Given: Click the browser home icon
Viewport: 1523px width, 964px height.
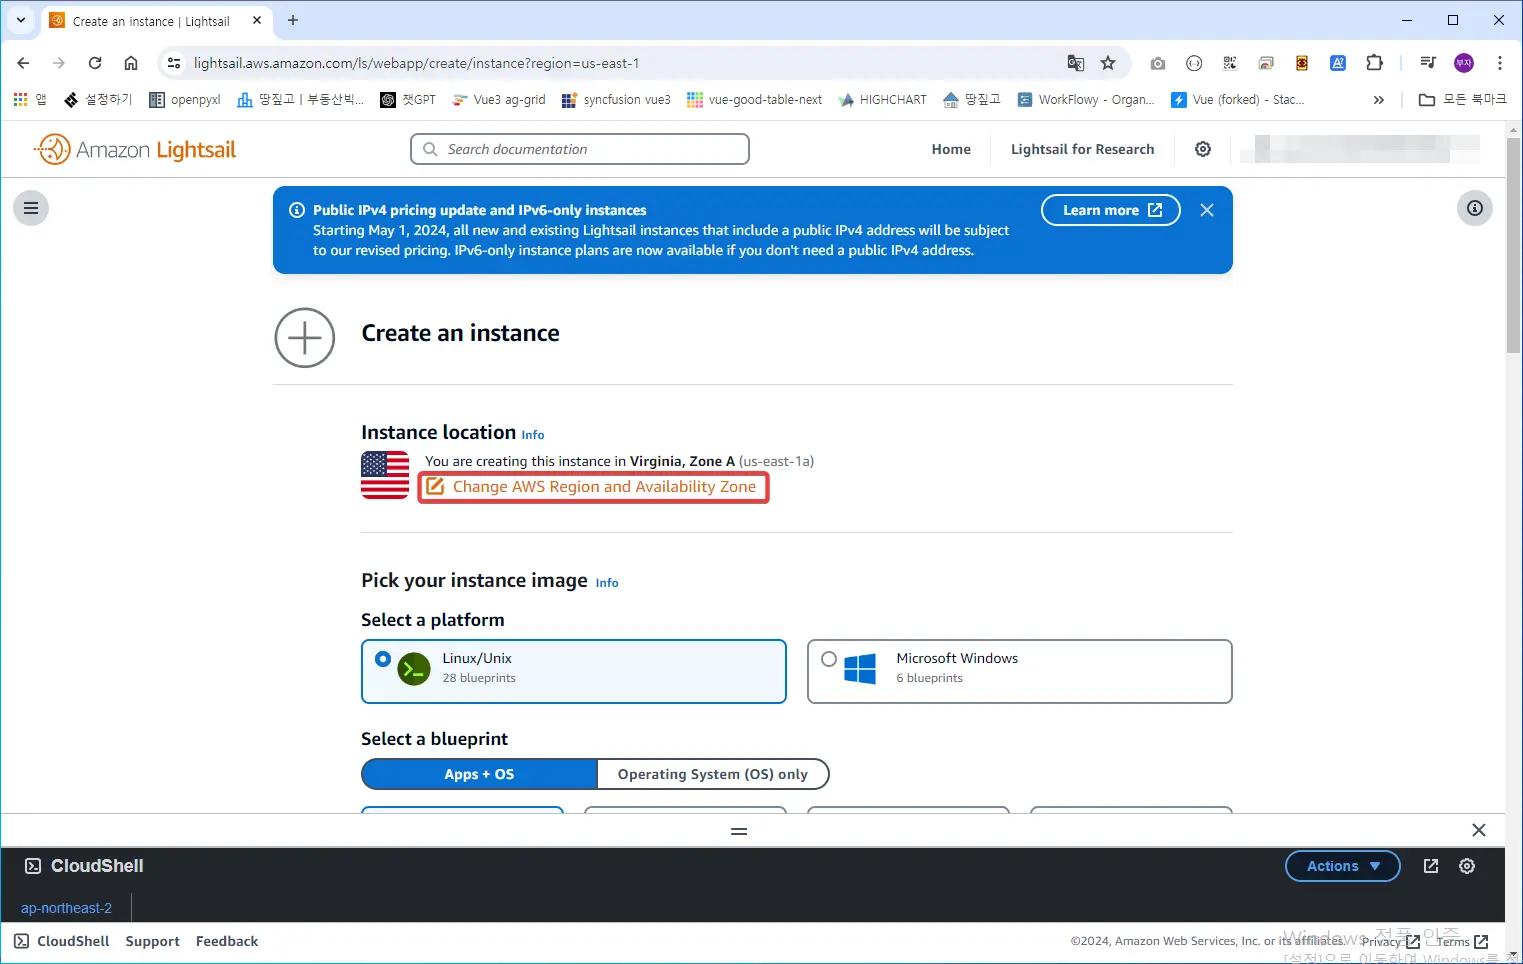Looking at the screenshot, I should (131, 63).
